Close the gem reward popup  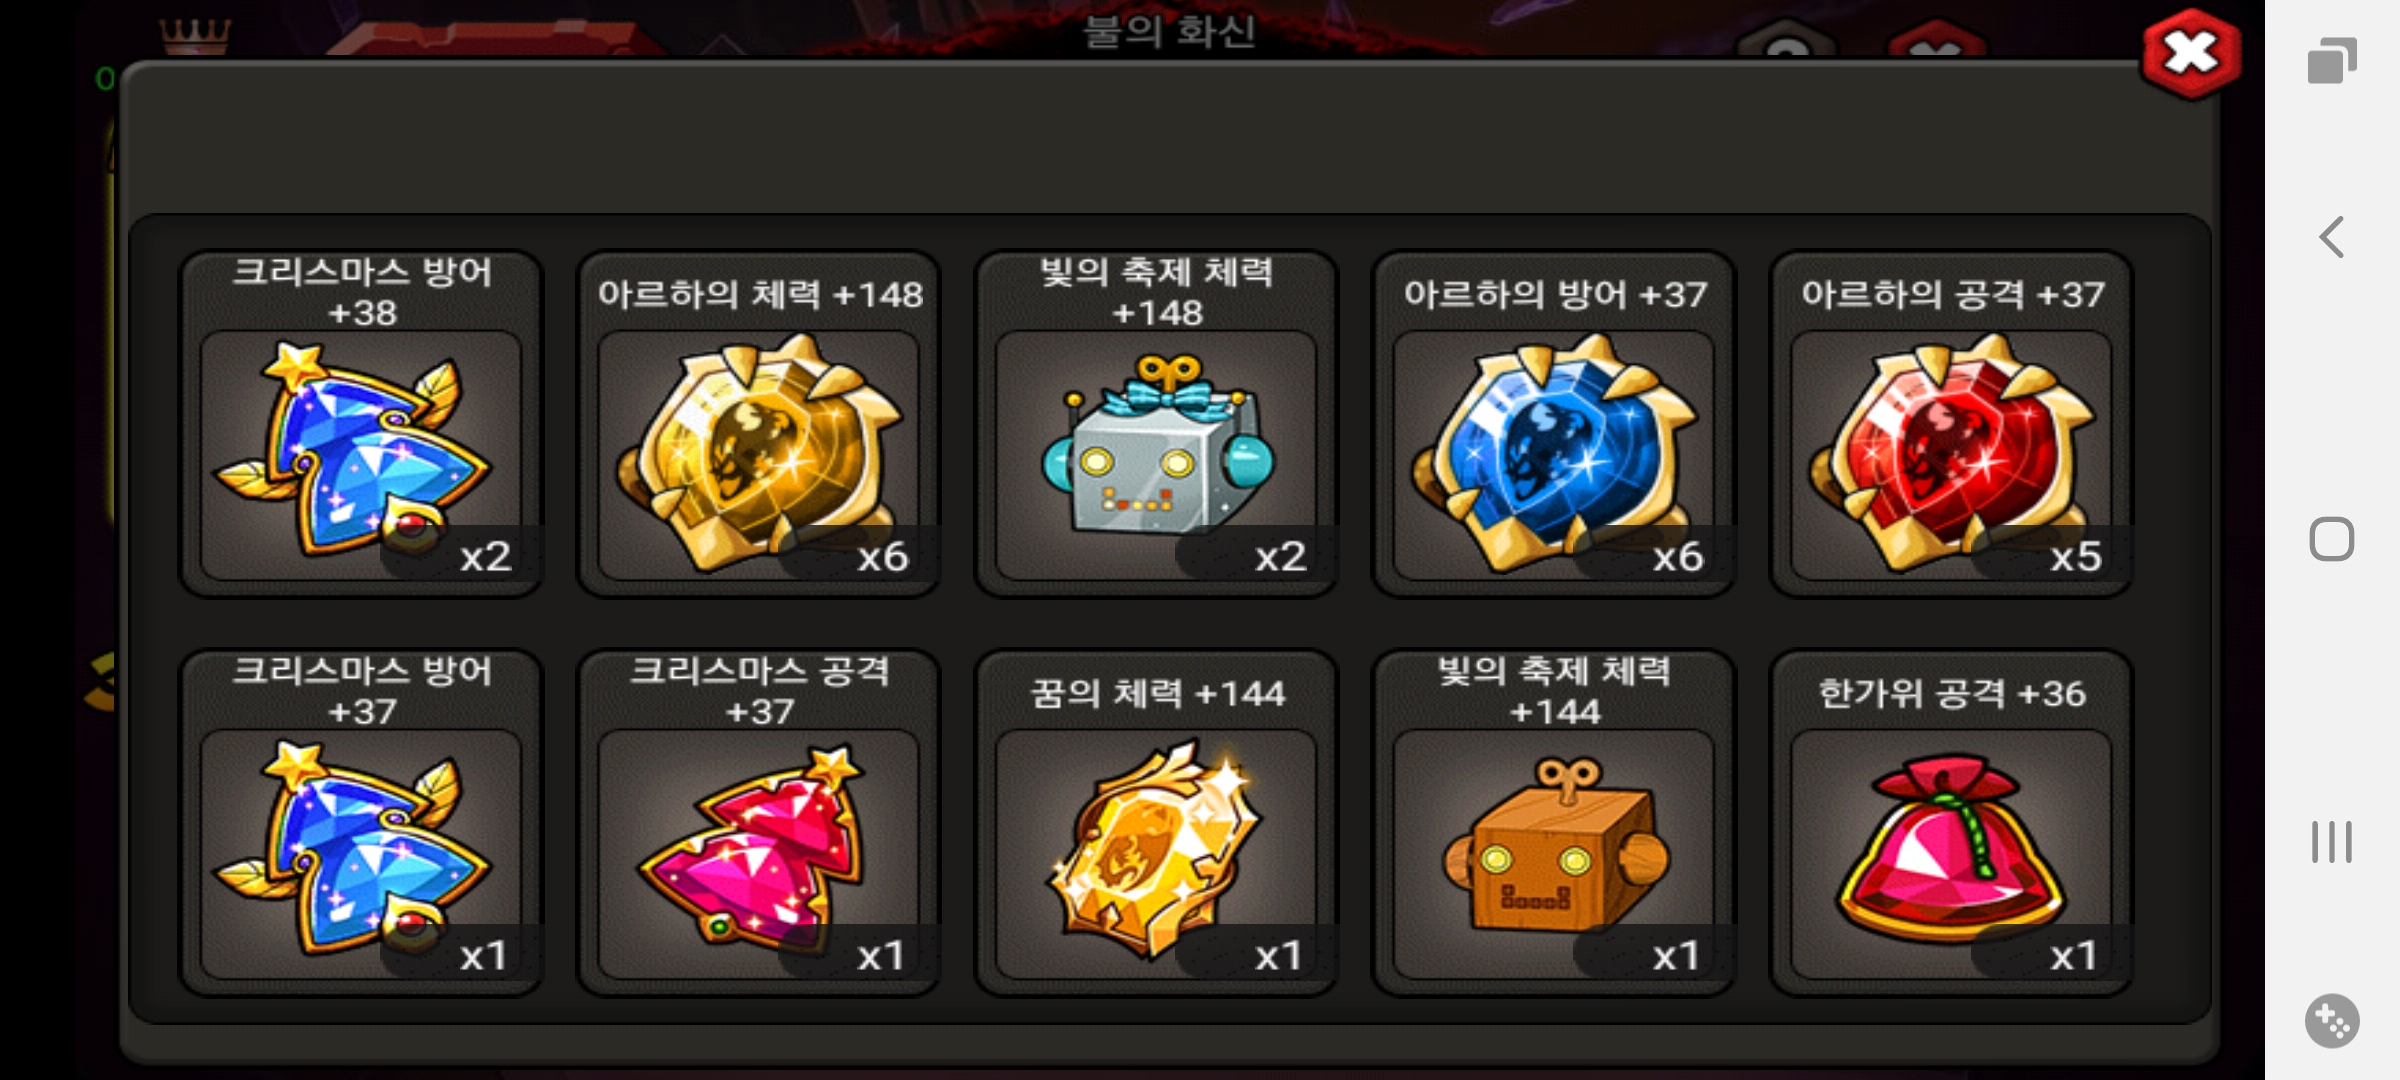[x=2191, y=54]
